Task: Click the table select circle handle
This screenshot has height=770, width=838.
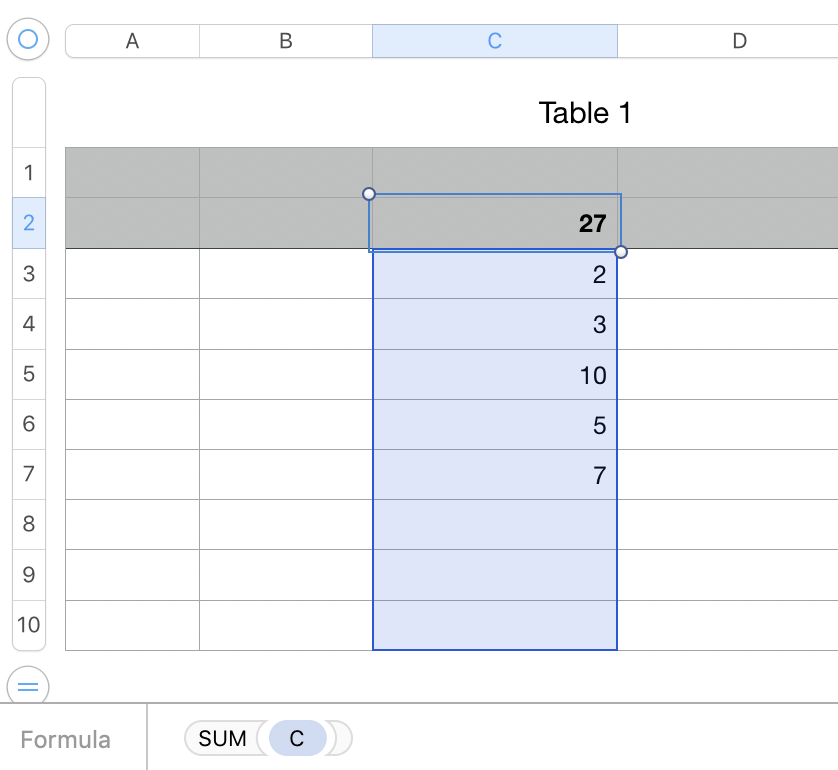Action: [28, 40]
